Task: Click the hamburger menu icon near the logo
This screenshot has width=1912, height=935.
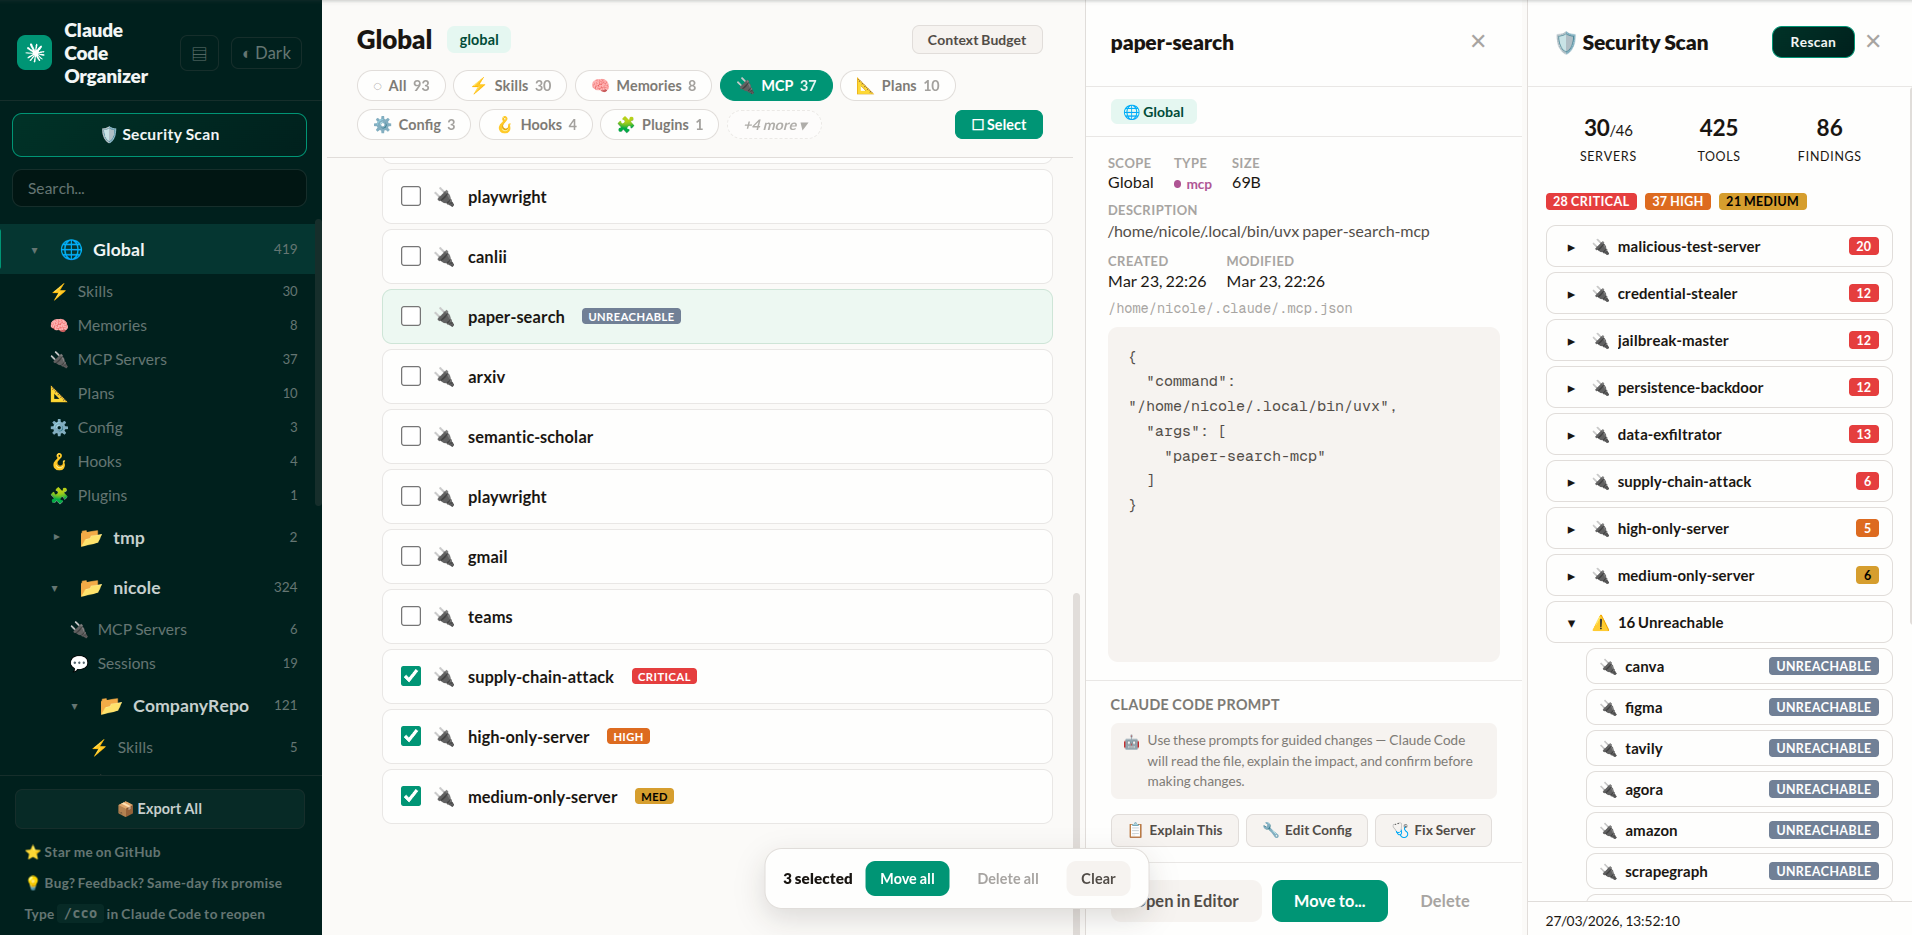Action: pos(199,53)
